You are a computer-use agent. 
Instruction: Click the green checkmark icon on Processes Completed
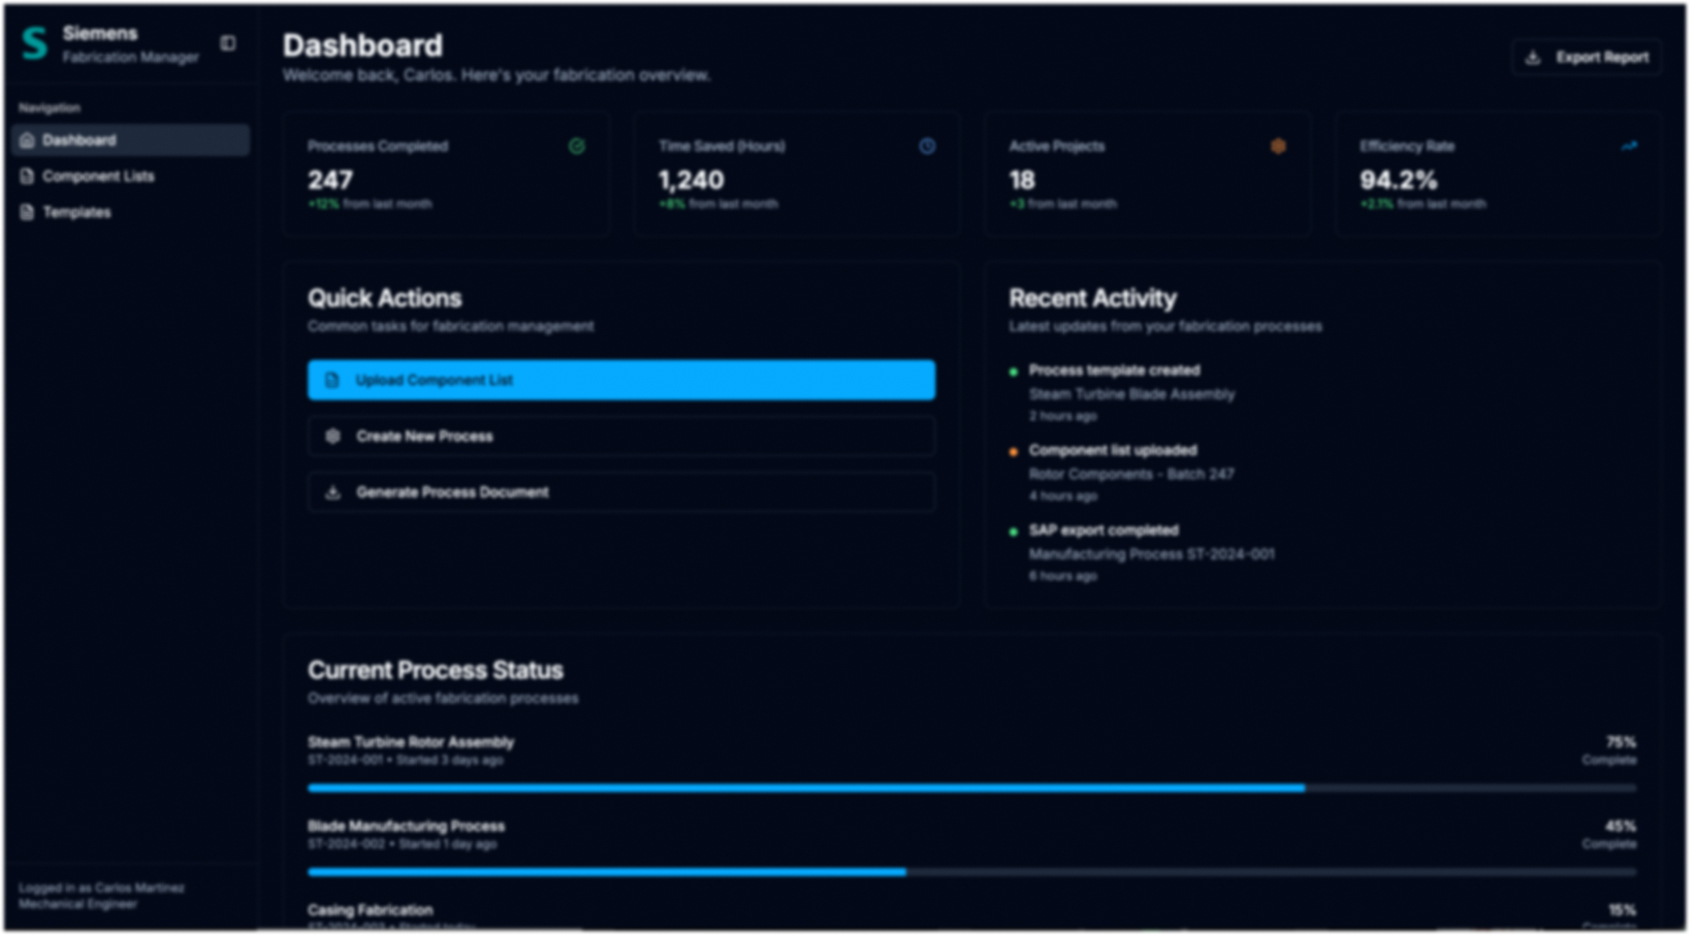click(x=577, y=146)
